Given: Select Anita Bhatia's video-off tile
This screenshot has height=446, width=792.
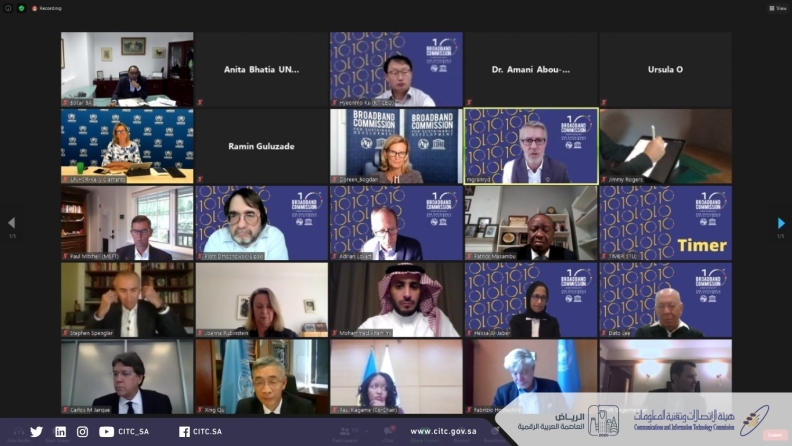Looking at the screenshot, I should [262, 69].
